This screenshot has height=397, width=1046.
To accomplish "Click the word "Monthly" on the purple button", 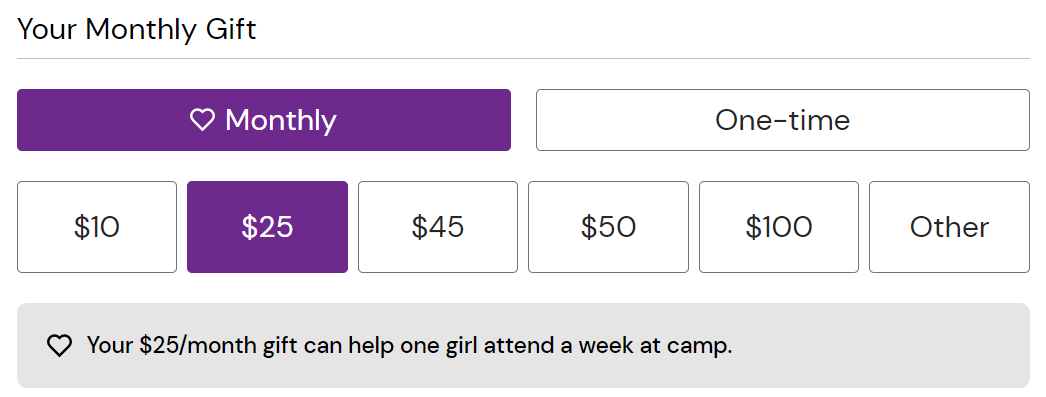I will 281,121.
